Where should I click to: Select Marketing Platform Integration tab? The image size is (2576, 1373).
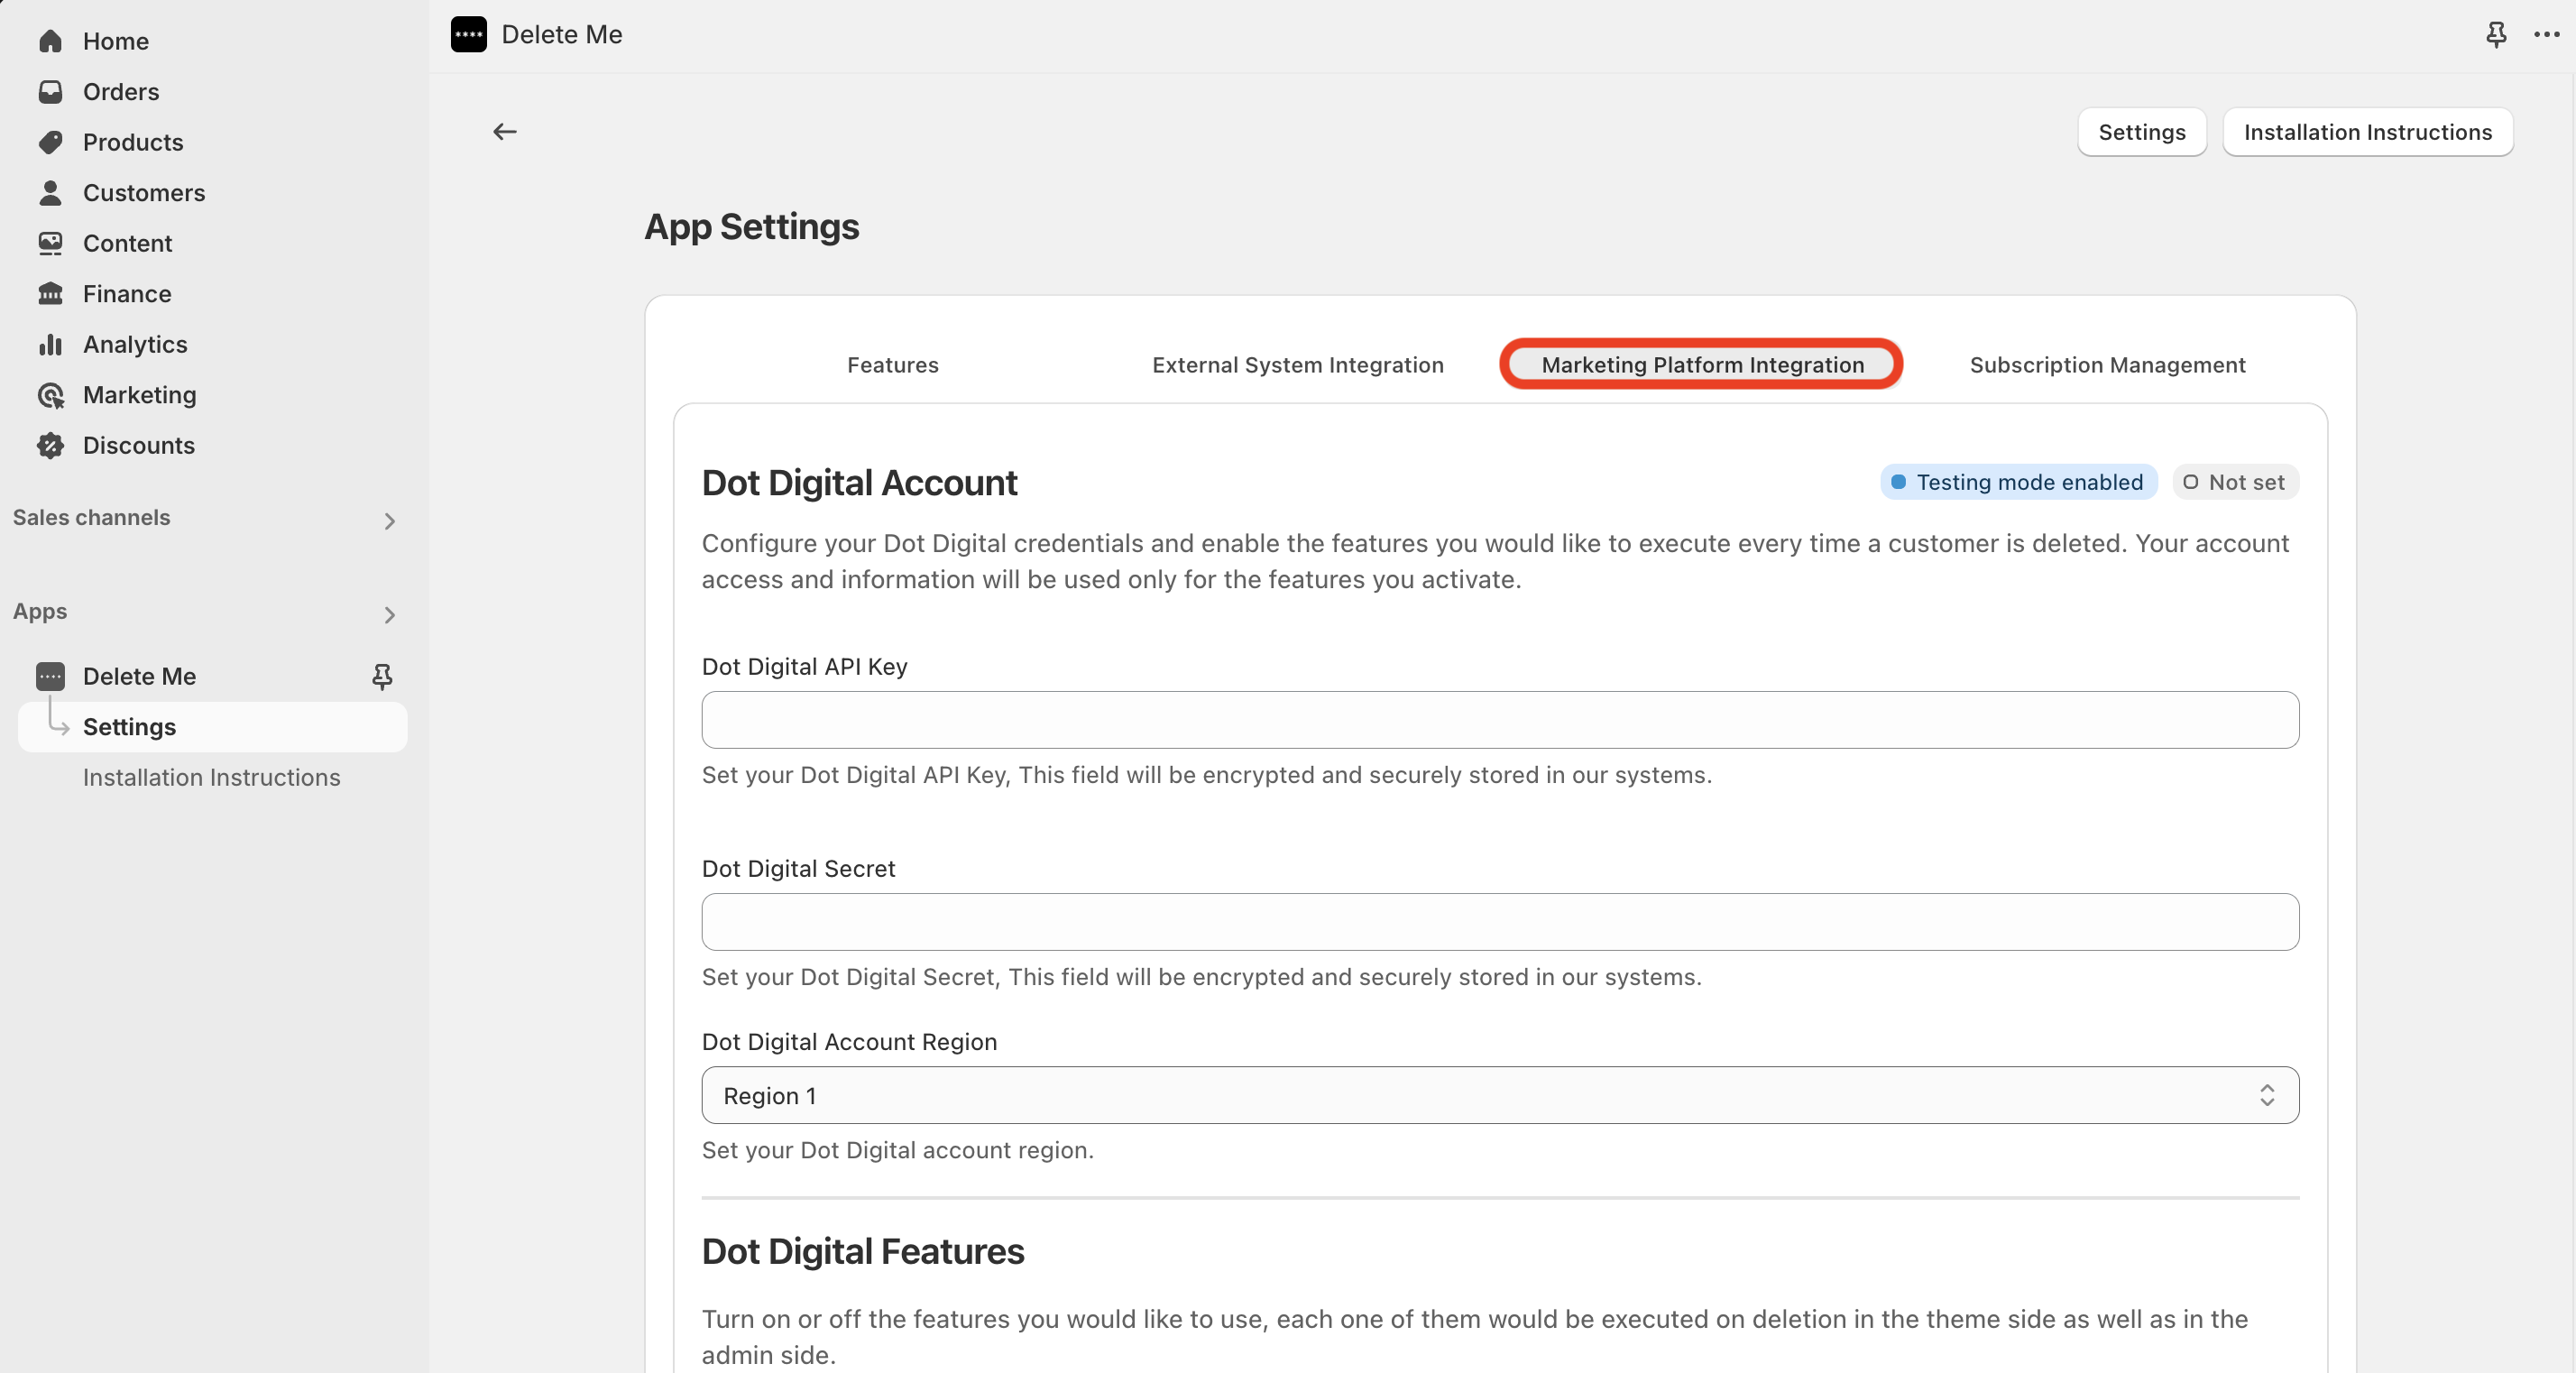(1702, 365)
